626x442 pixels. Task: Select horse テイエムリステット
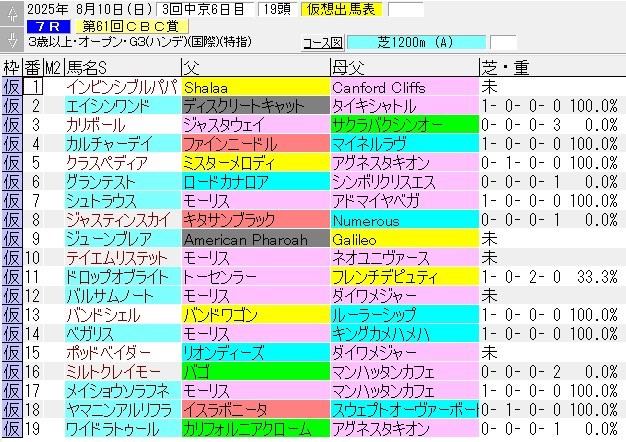[123, 258]
